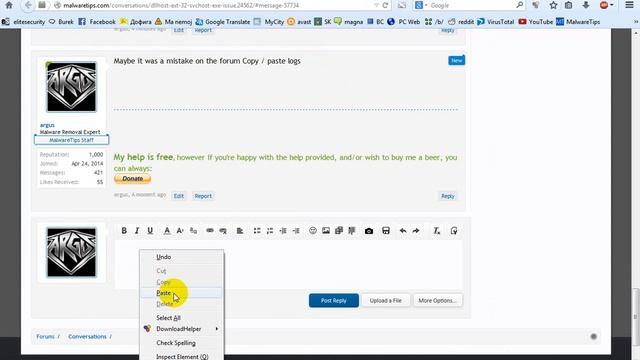
Task: Toggle bold formatting in the reply editor
Action: click(x=124, y=231)
